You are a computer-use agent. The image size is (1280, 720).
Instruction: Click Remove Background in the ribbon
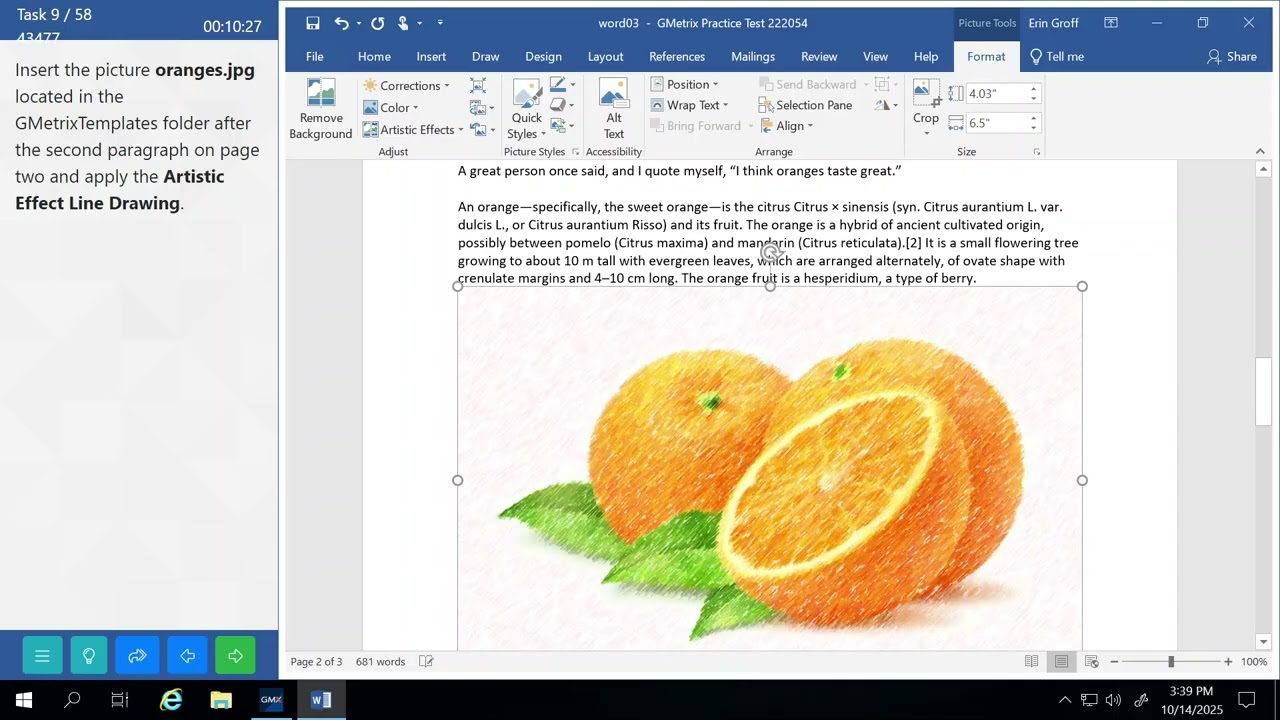click(x=321, y=109)
